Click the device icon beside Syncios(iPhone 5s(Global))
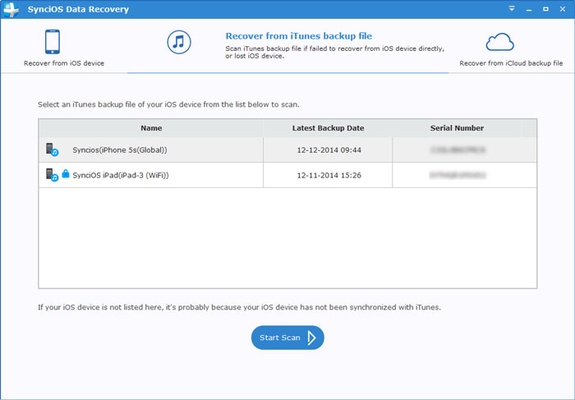Viewport: 575px width, 400px height. point(52,150)
